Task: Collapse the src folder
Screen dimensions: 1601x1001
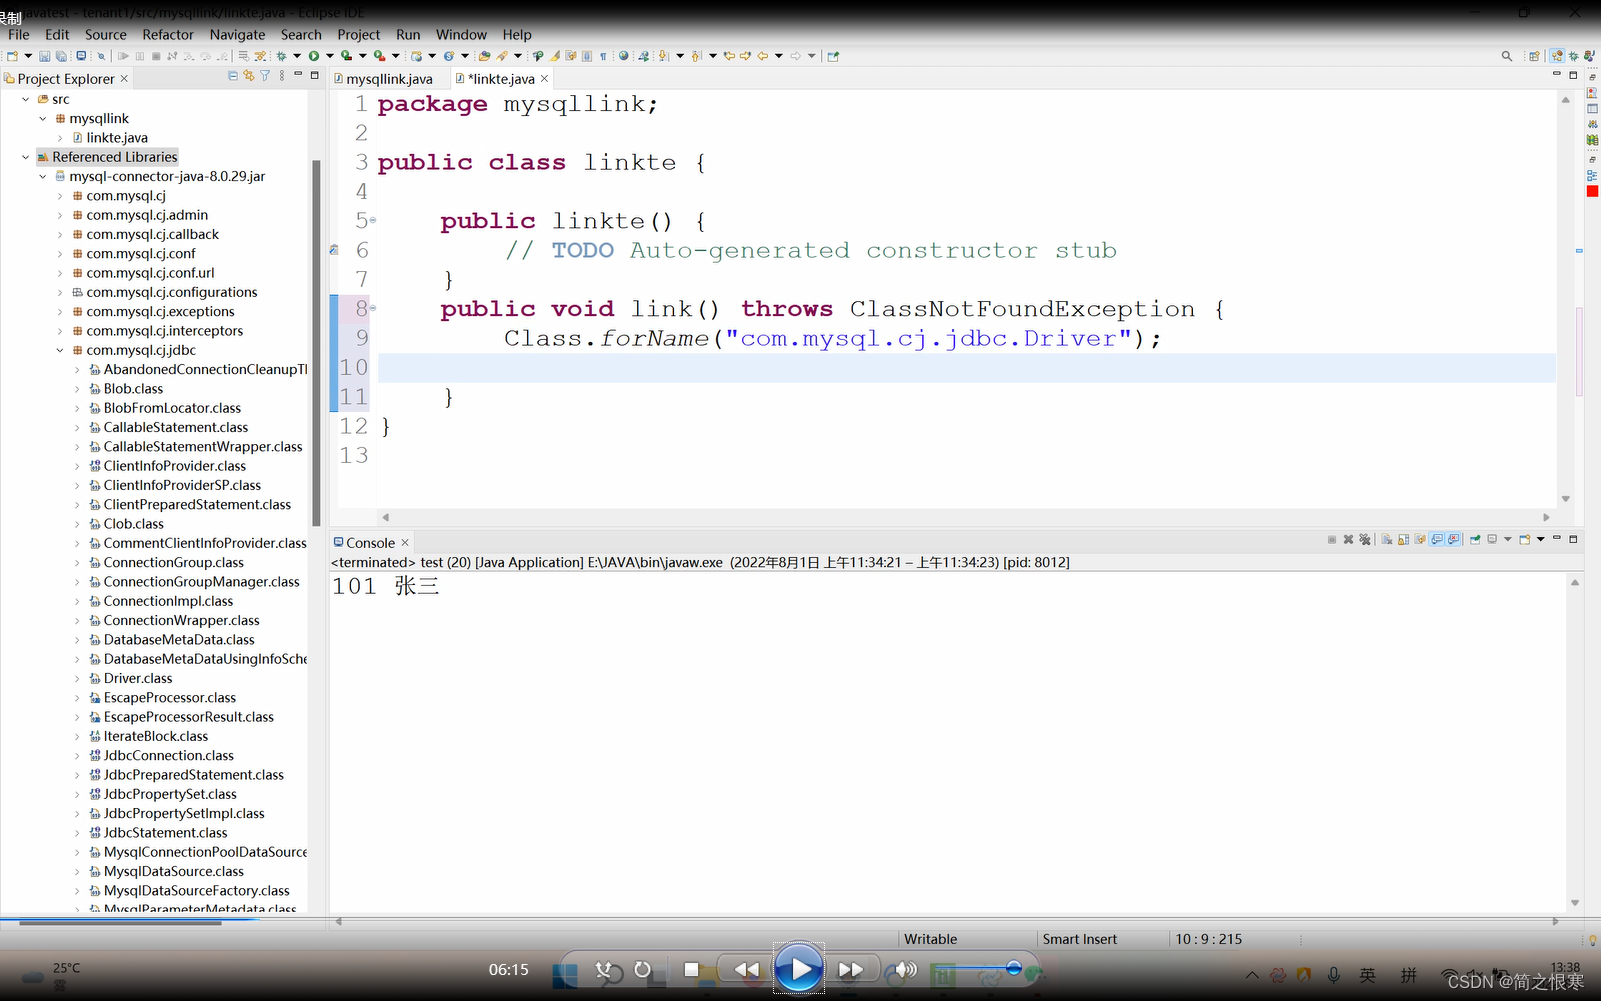Action: 25,99
